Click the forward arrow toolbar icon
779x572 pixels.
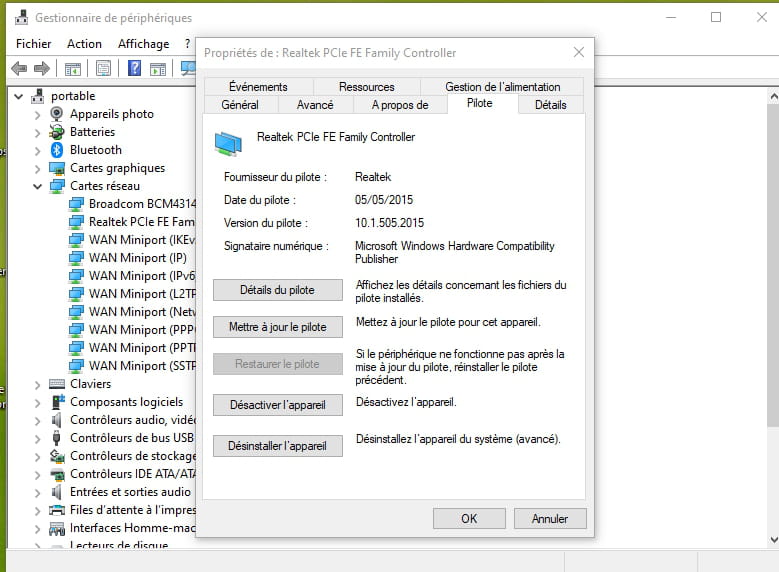tap(42, 68)
